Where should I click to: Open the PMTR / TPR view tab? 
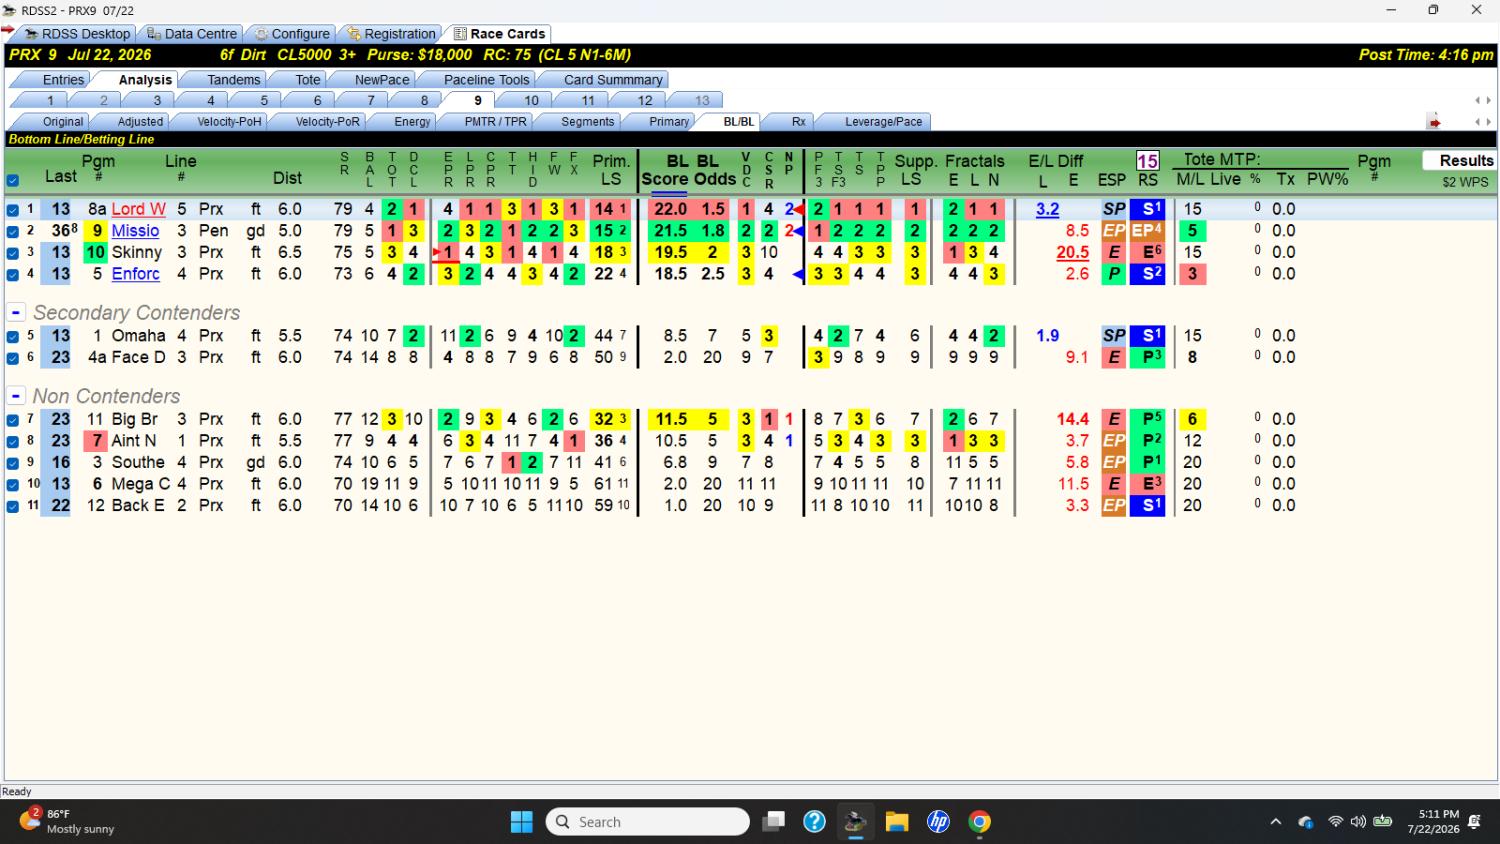click(495, 121)
